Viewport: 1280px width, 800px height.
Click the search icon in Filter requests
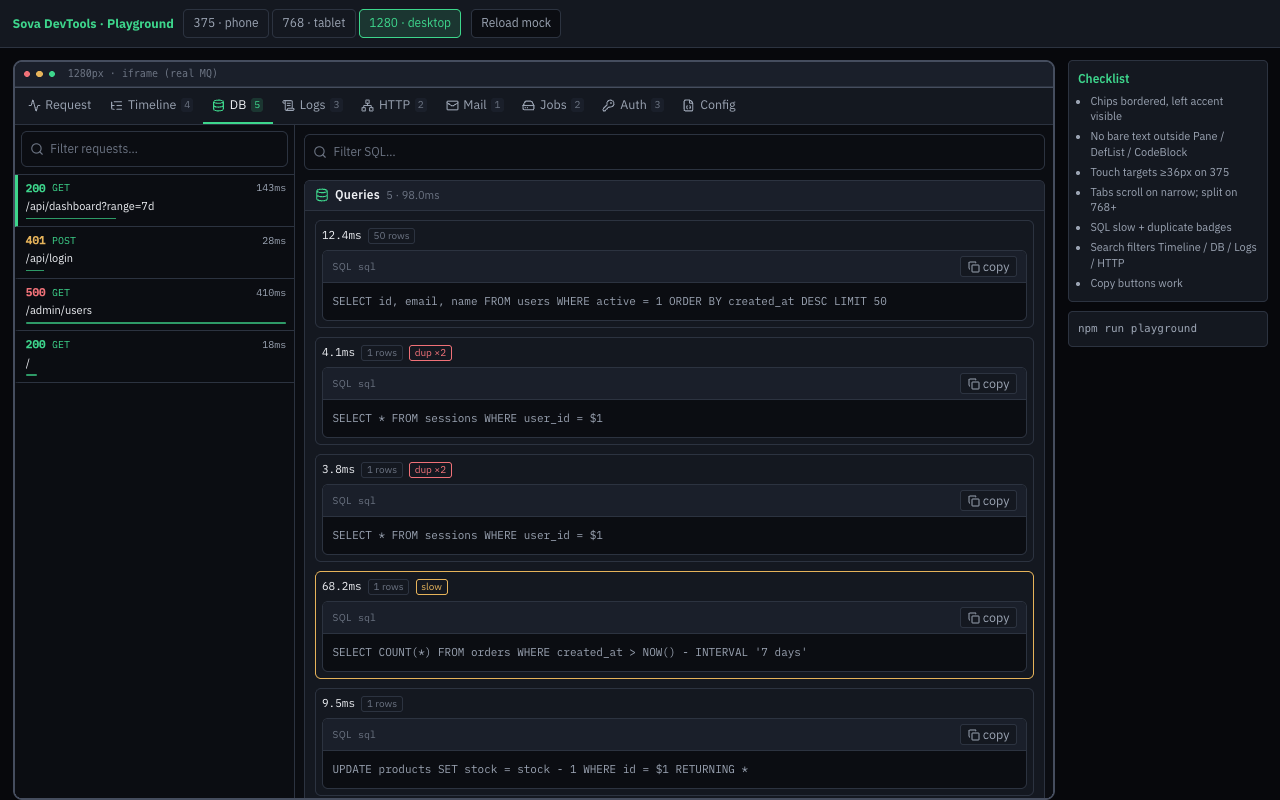coord(37,149)
